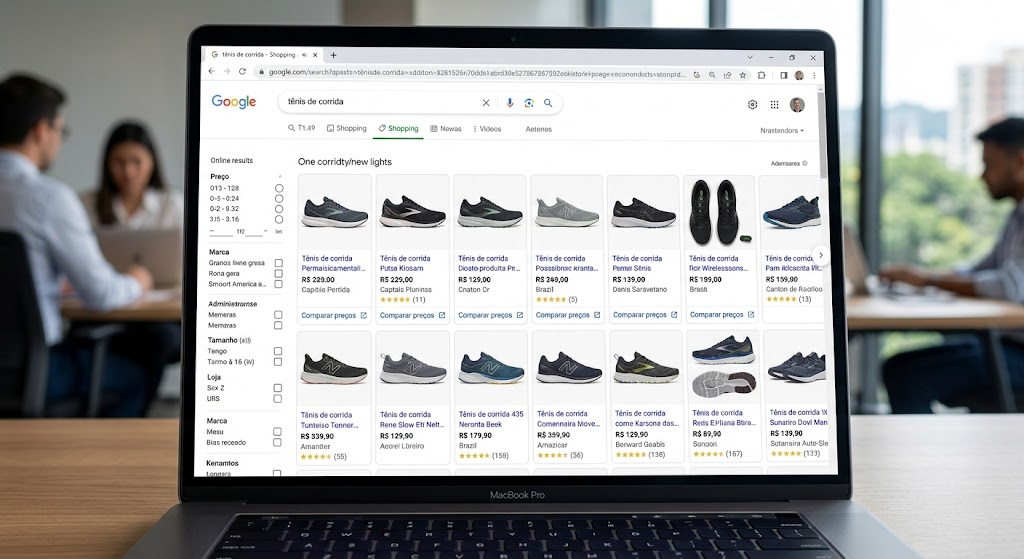Open the Aetenes tab

539,129
